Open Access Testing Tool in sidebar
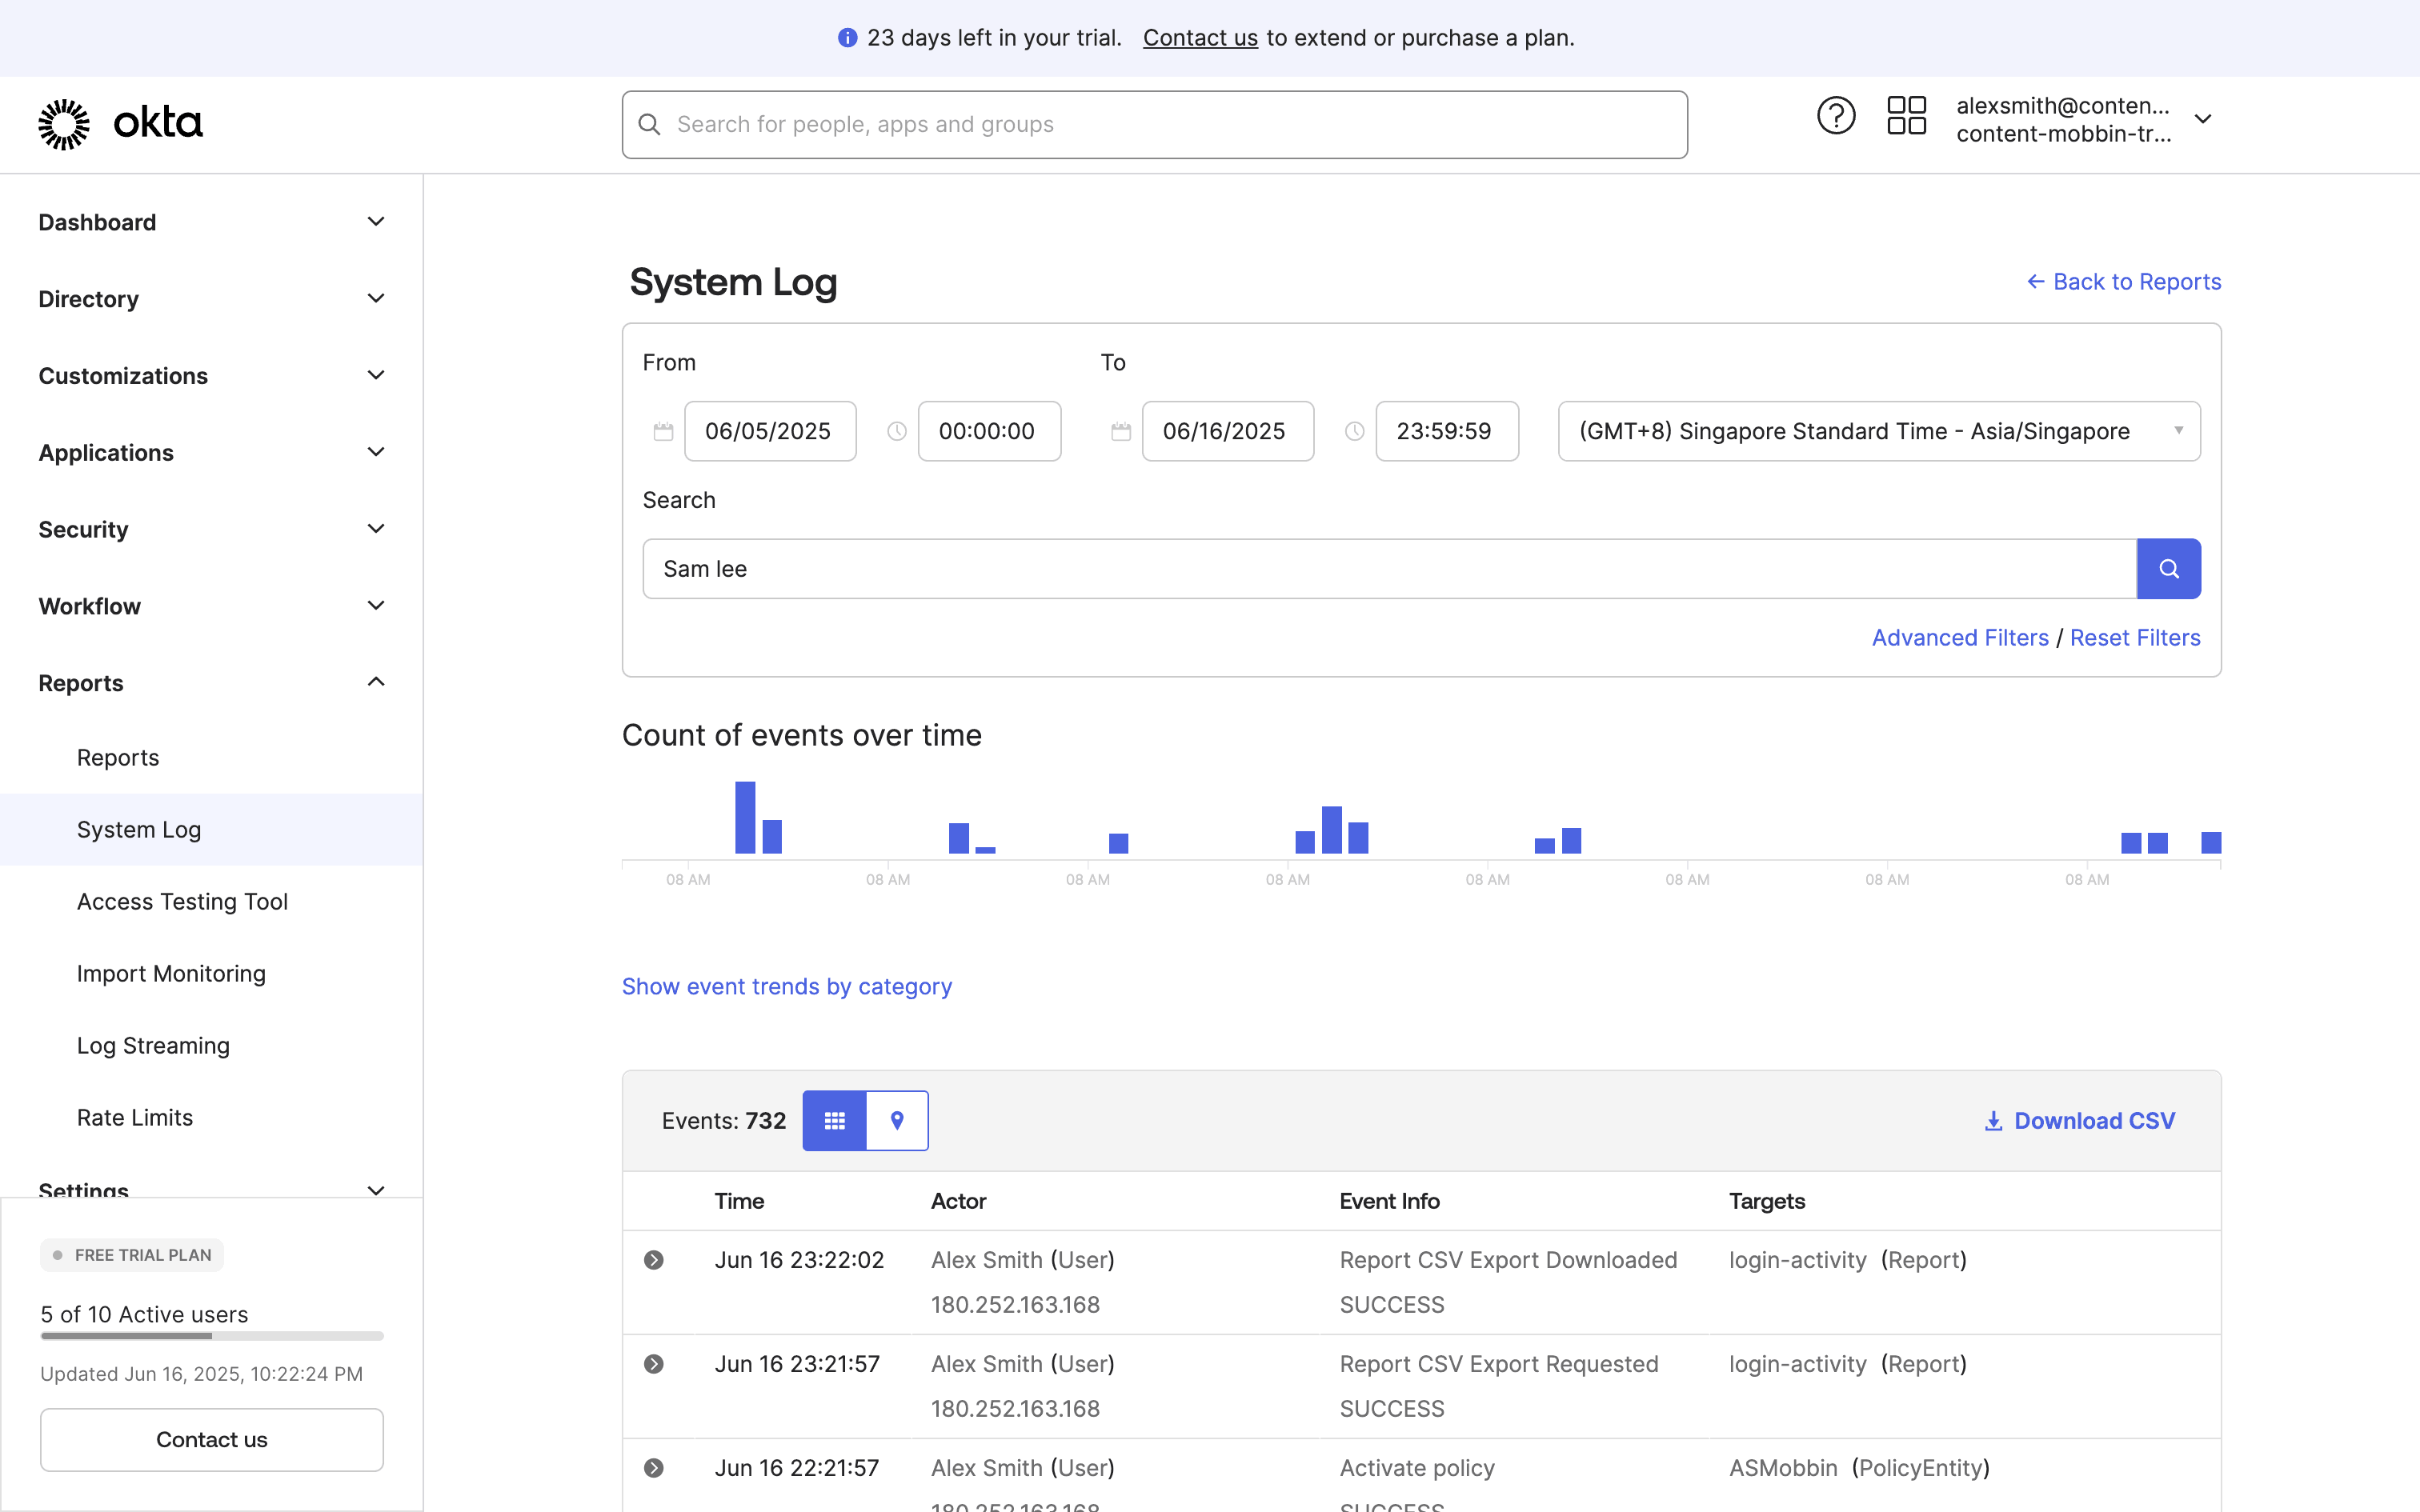Viewport: 2420px width, 1512px height. [182, 902]
